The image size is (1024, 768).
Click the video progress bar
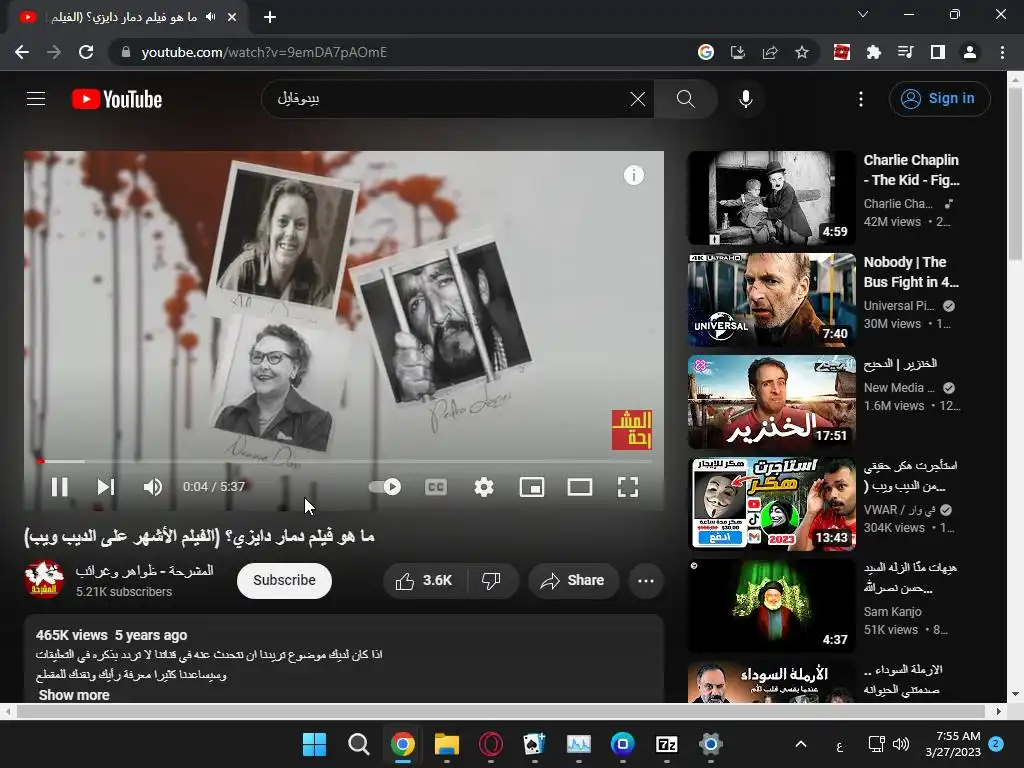pos(344,461)
